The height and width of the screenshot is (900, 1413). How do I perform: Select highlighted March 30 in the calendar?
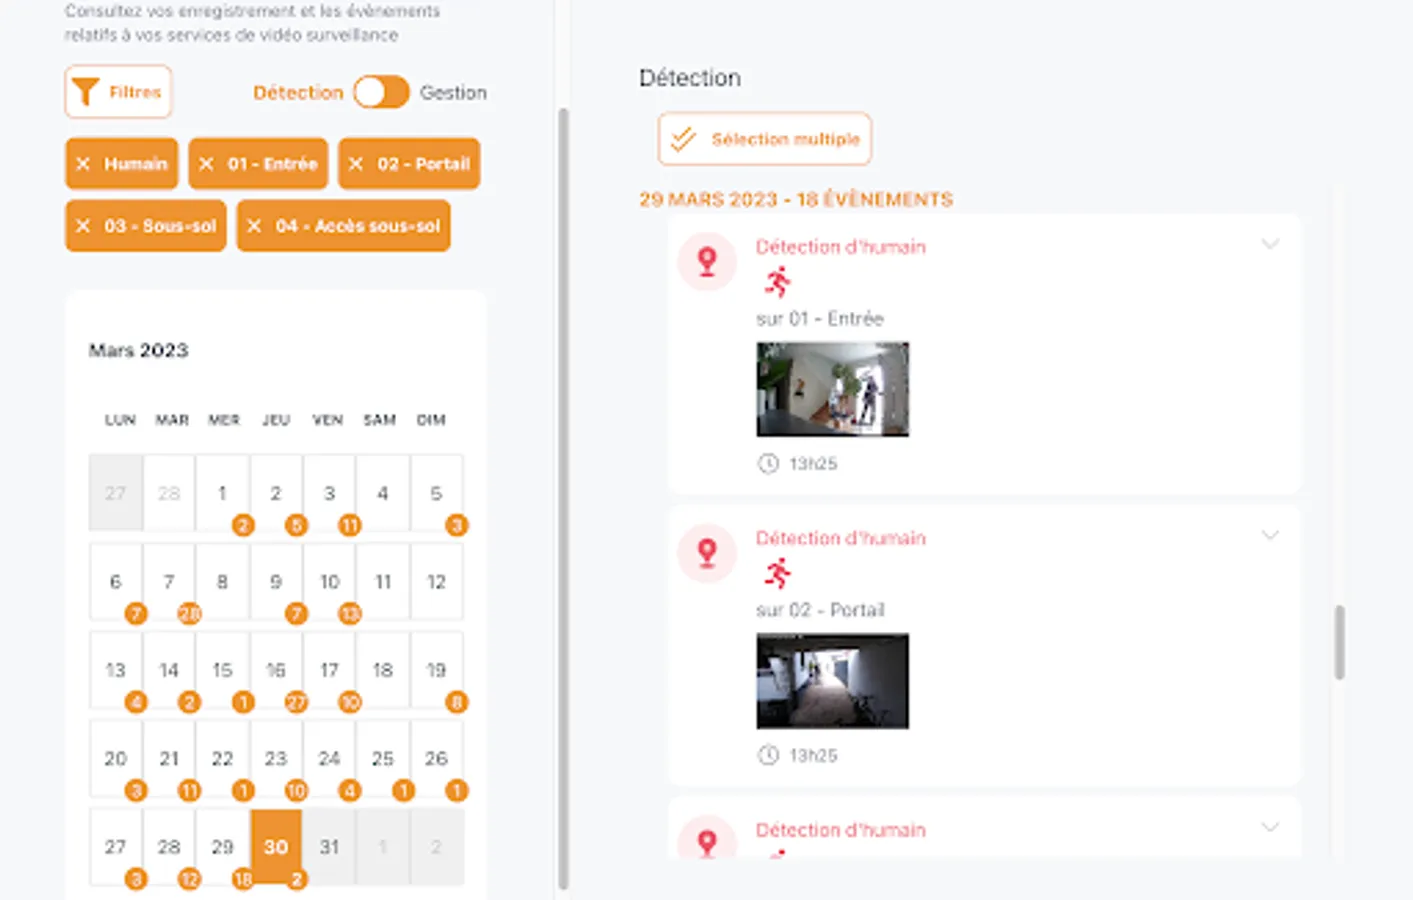coord(276,847)
